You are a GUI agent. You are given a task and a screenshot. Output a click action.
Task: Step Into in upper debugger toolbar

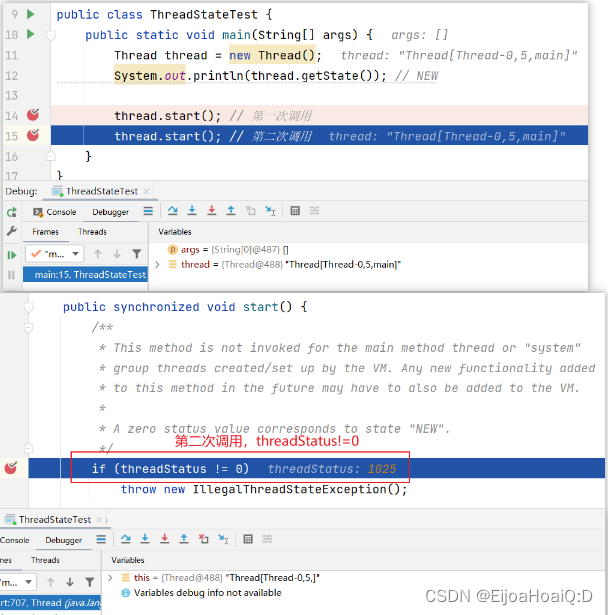click(192, 211)
